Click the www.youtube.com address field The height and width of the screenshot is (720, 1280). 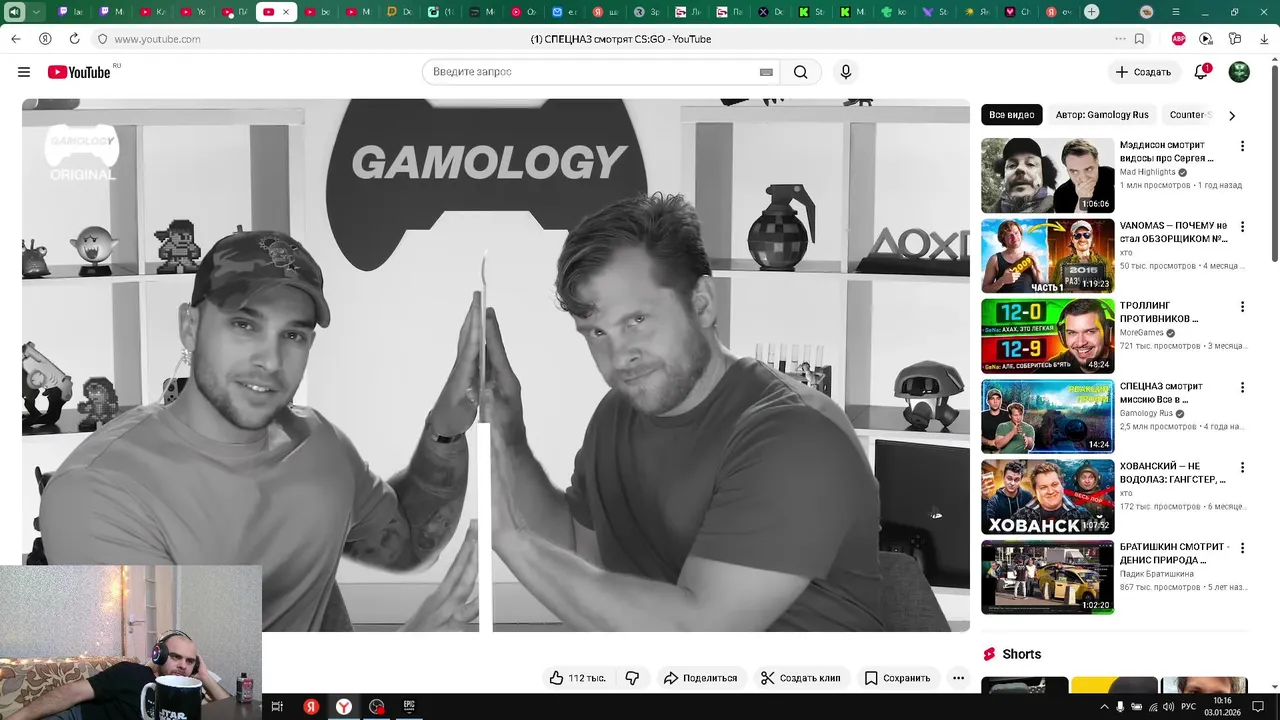coord(157,39)
